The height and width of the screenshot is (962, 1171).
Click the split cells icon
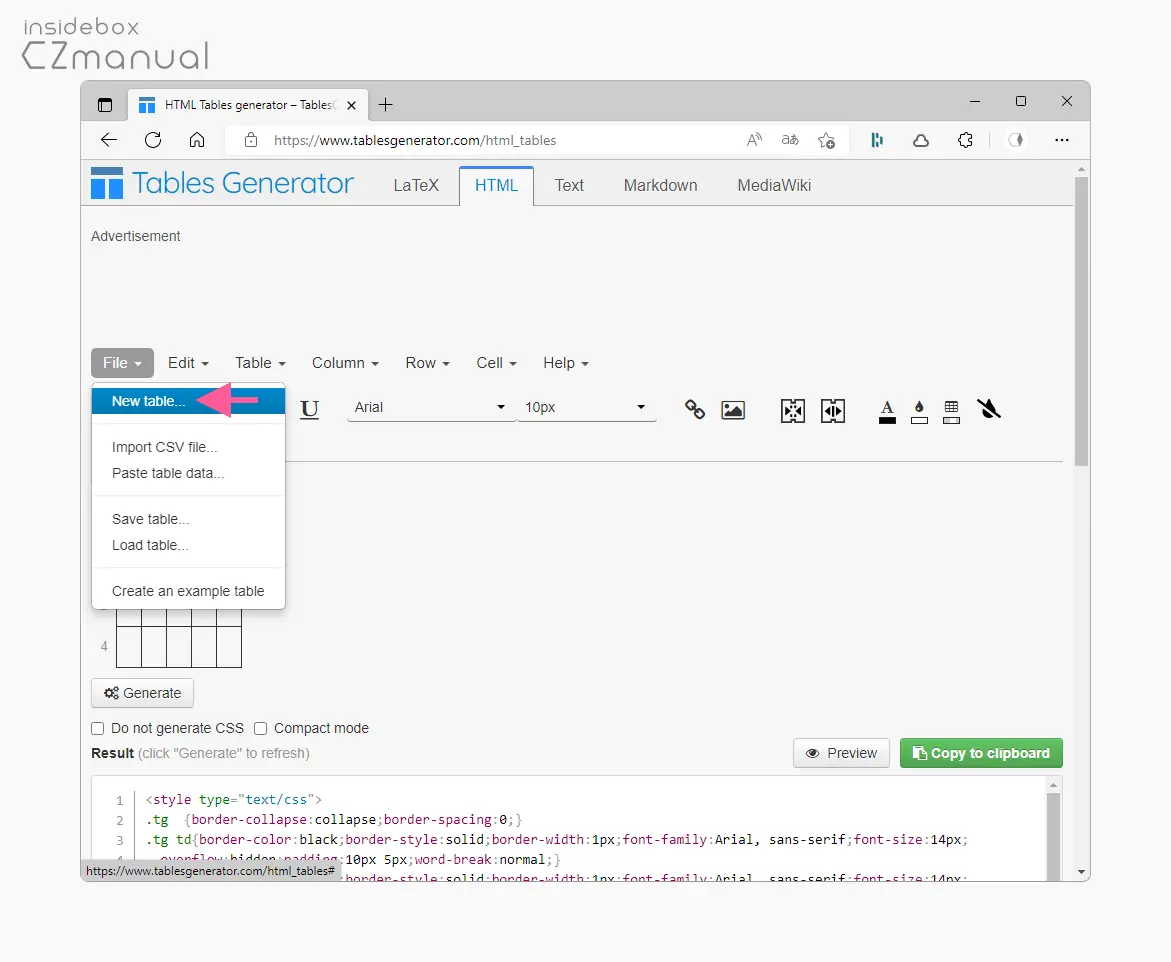tap(833, 411)
